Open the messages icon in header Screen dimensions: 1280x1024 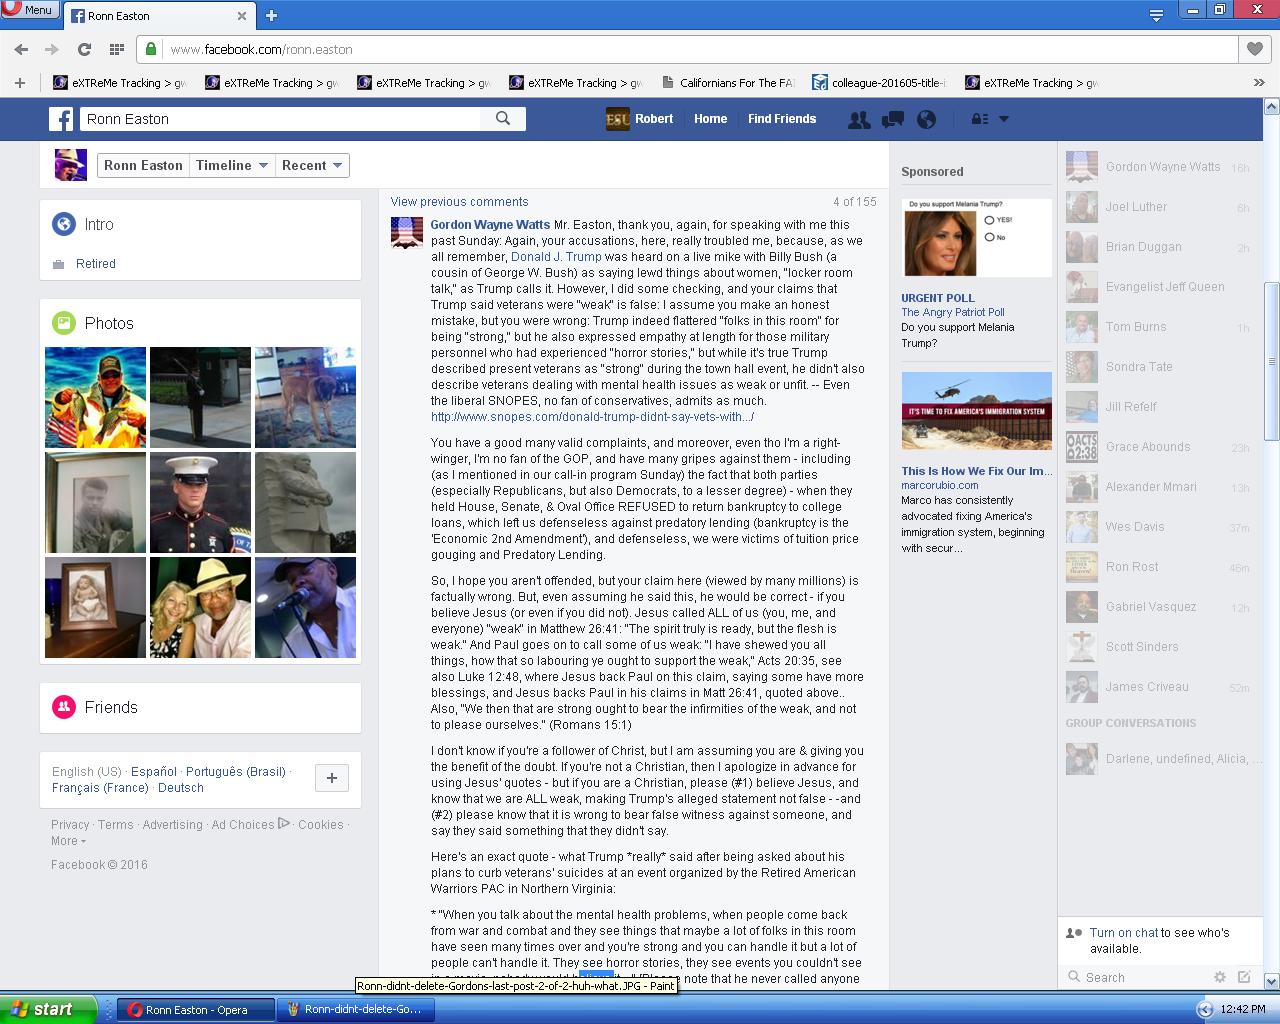pyautogui.click(x=892, y=119)
